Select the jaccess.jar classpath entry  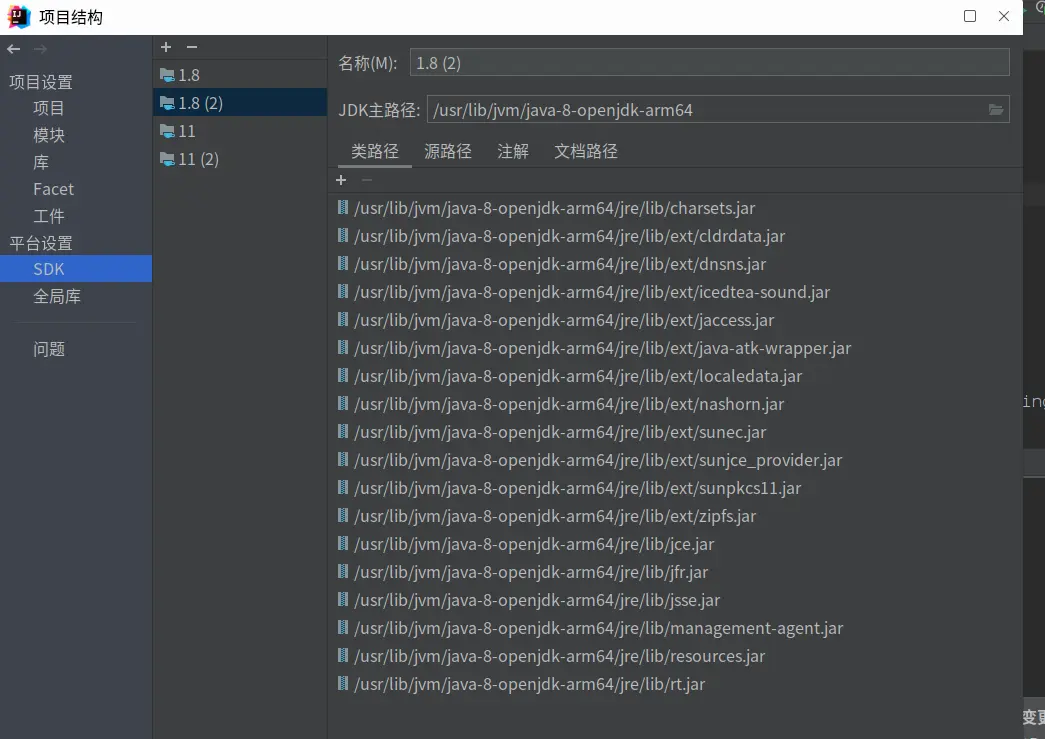click(676, 320)
